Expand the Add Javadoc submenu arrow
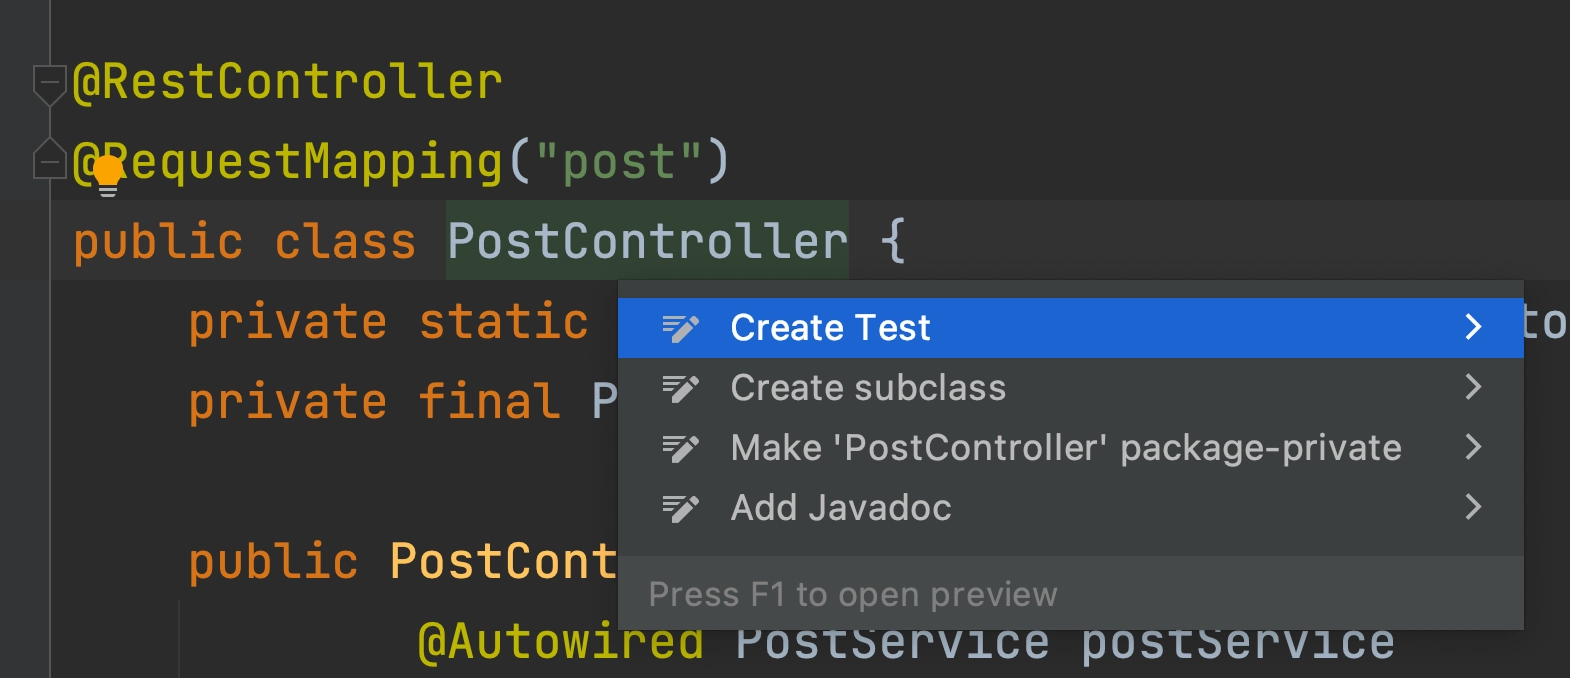Image resolution: width=1570 pixels, height=678 pixels. pos(1472,507)
